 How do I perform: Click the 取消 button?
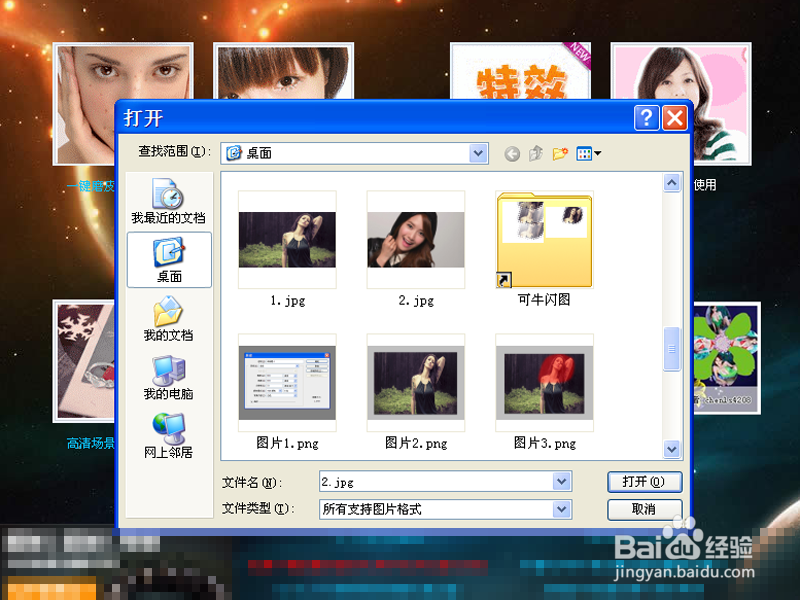coord(644,509)
